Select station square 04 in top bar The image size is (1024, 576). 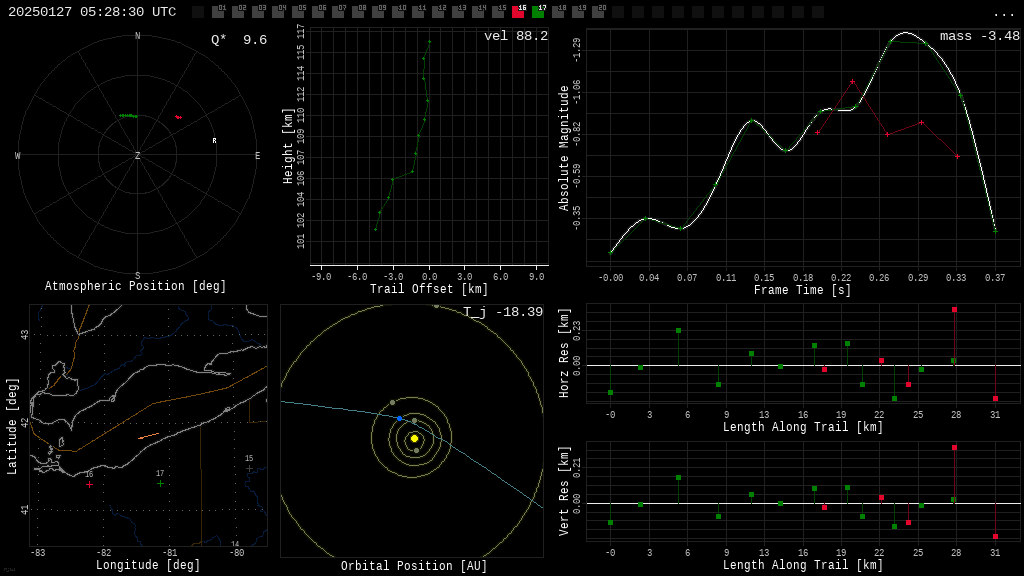coord(278,12)
